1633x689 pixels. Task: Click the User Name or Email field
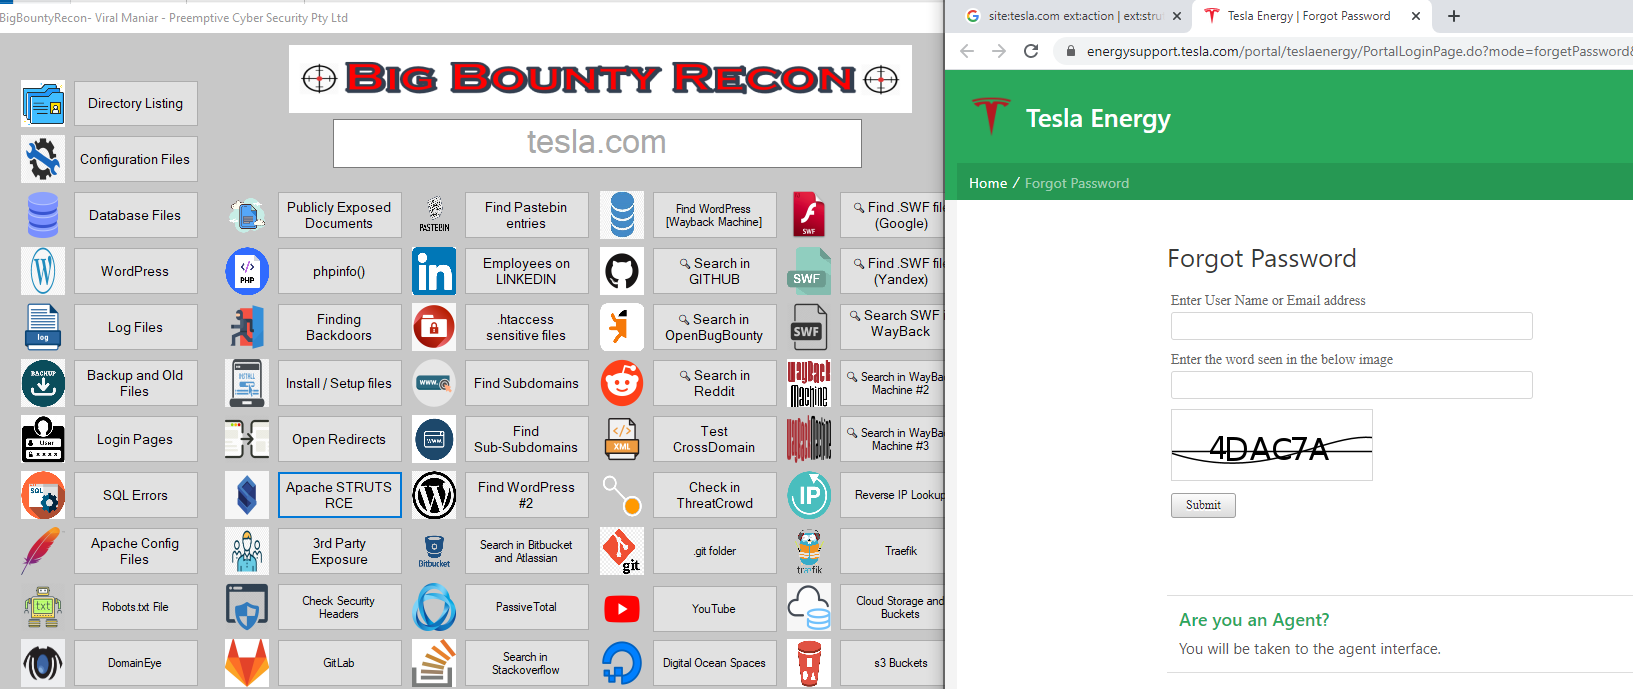(x=1351, y=326)
